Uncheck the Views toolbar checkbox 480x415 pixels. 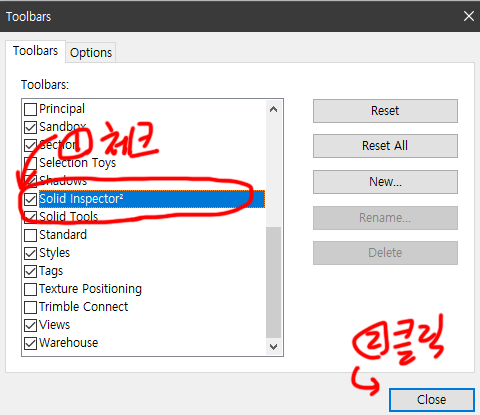[x=30, y=325]
